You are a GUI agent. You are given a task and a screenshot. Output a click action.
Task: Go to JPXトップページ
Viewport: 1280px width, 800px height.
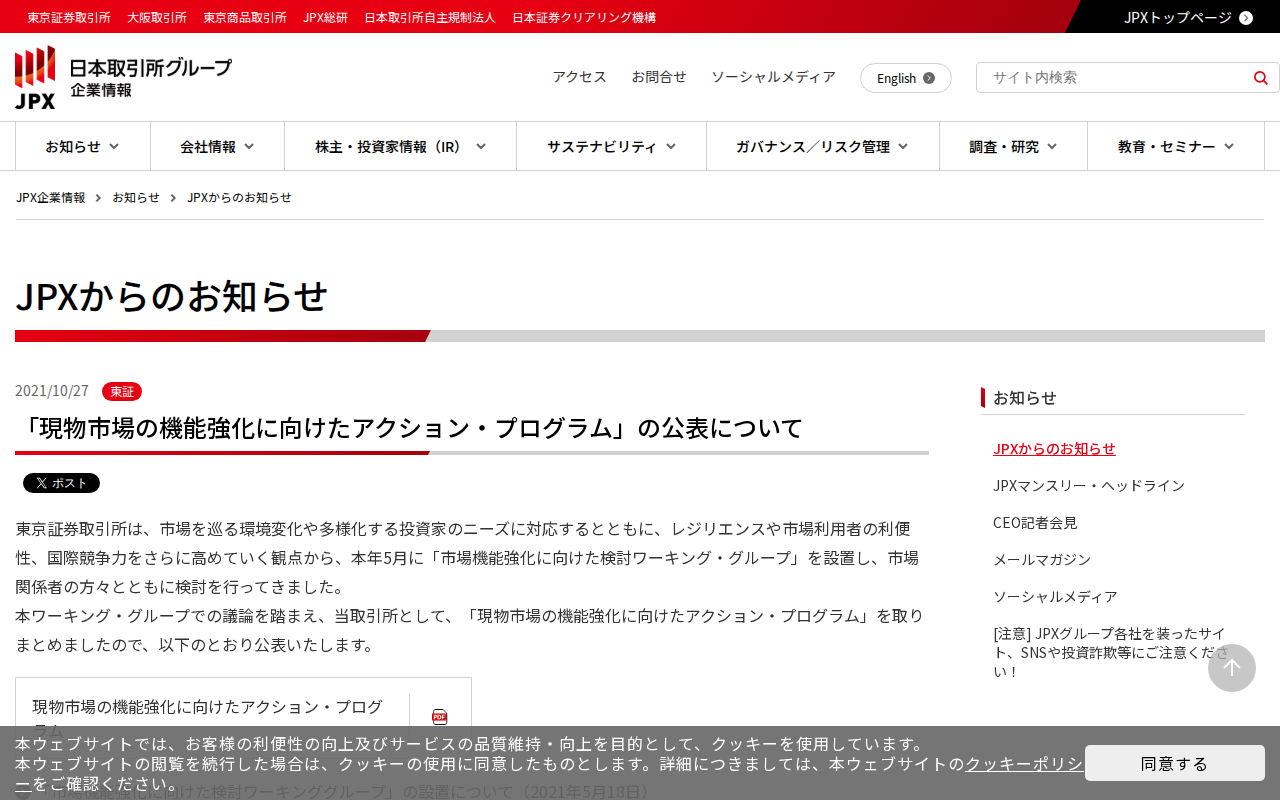1178,17
